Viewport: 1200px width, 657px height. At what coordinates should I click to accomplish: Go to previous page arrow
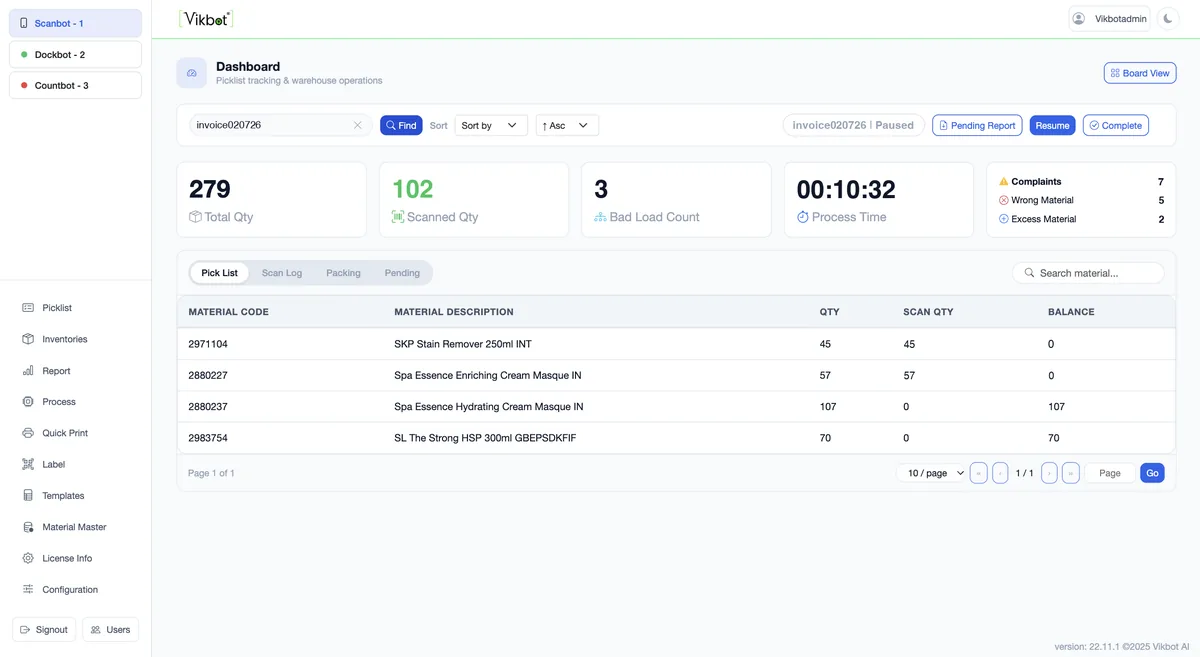pos(1000,473)
